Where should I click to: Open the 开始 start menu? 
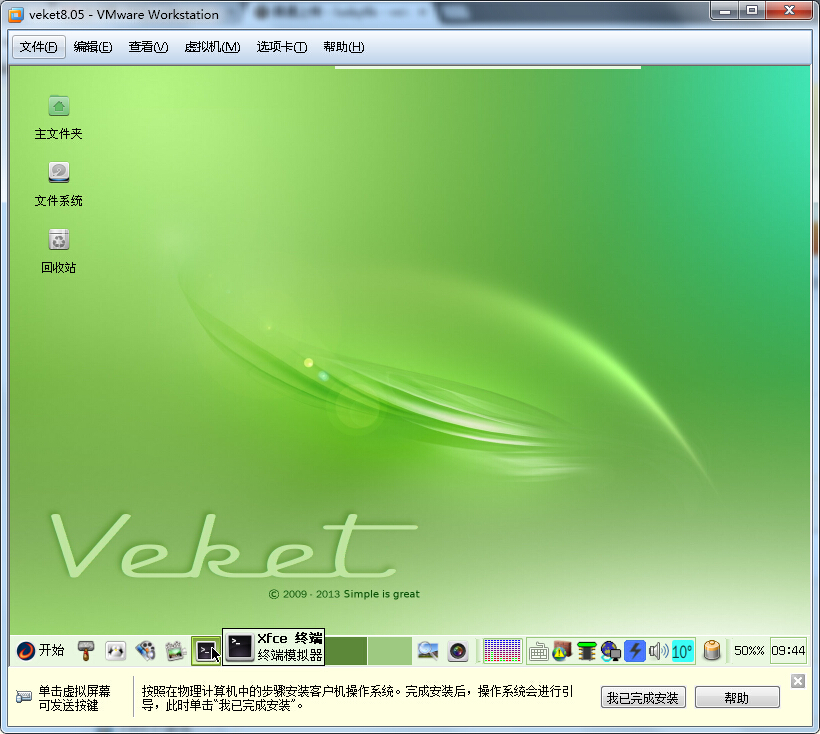point(40,650)
